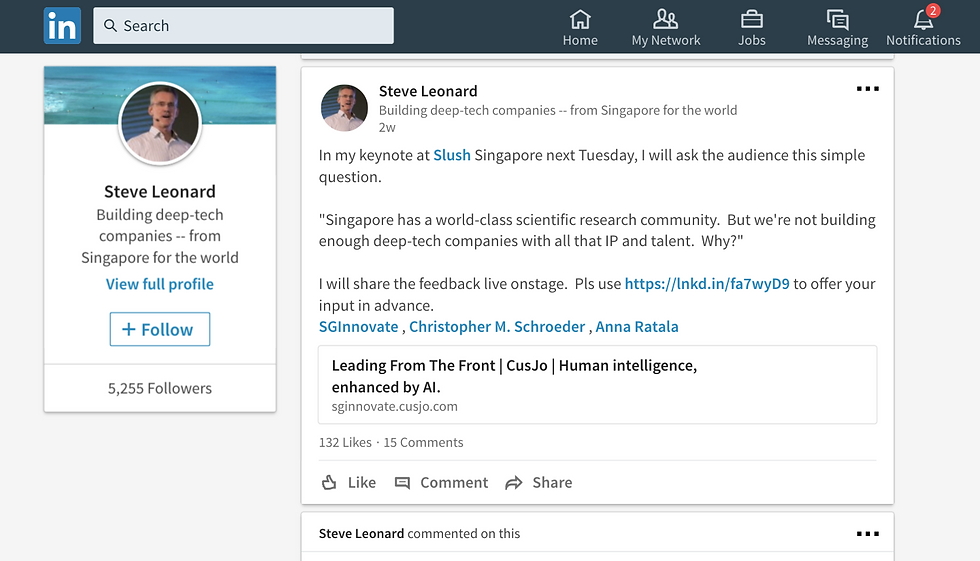Screen dimensions: 980x561
Task: Click the sginnovate.cusjo.com source text
Action: click(394, 406)
